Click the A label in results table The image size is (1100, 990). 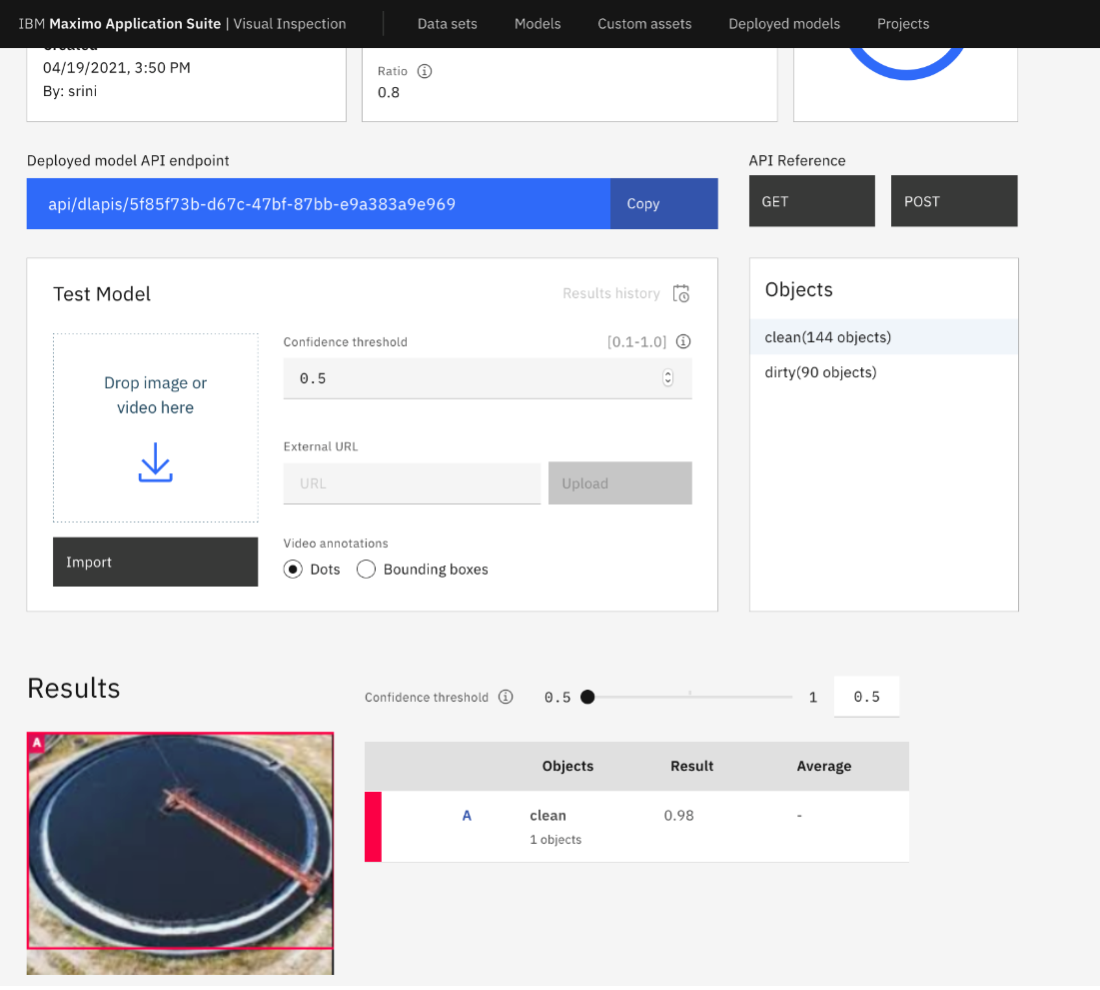pyautogui.click(x=467, y=815)
